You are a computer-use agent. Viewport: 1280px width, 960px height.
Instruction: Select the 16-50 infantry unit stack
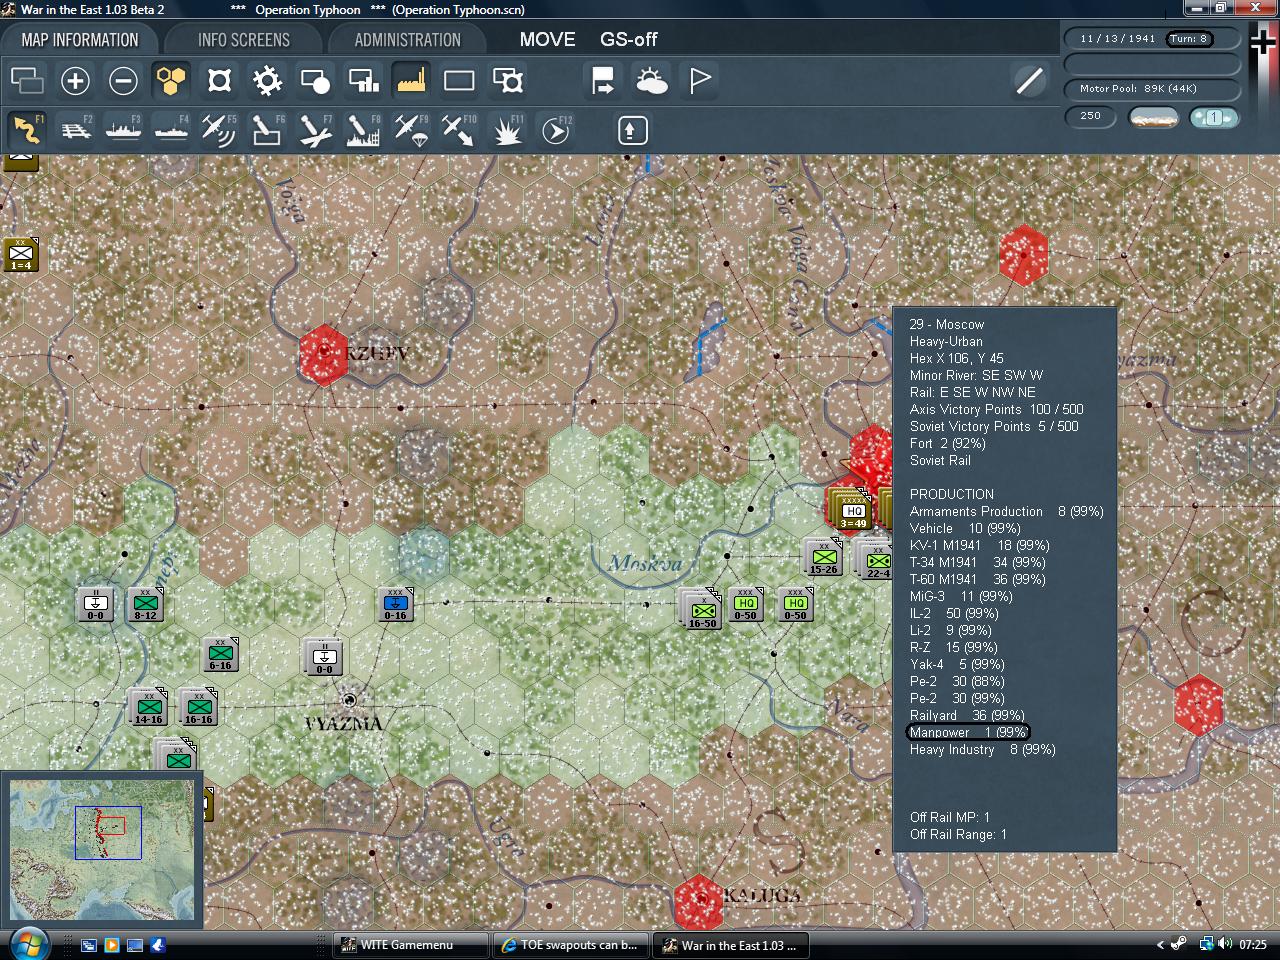coord(700,608)
